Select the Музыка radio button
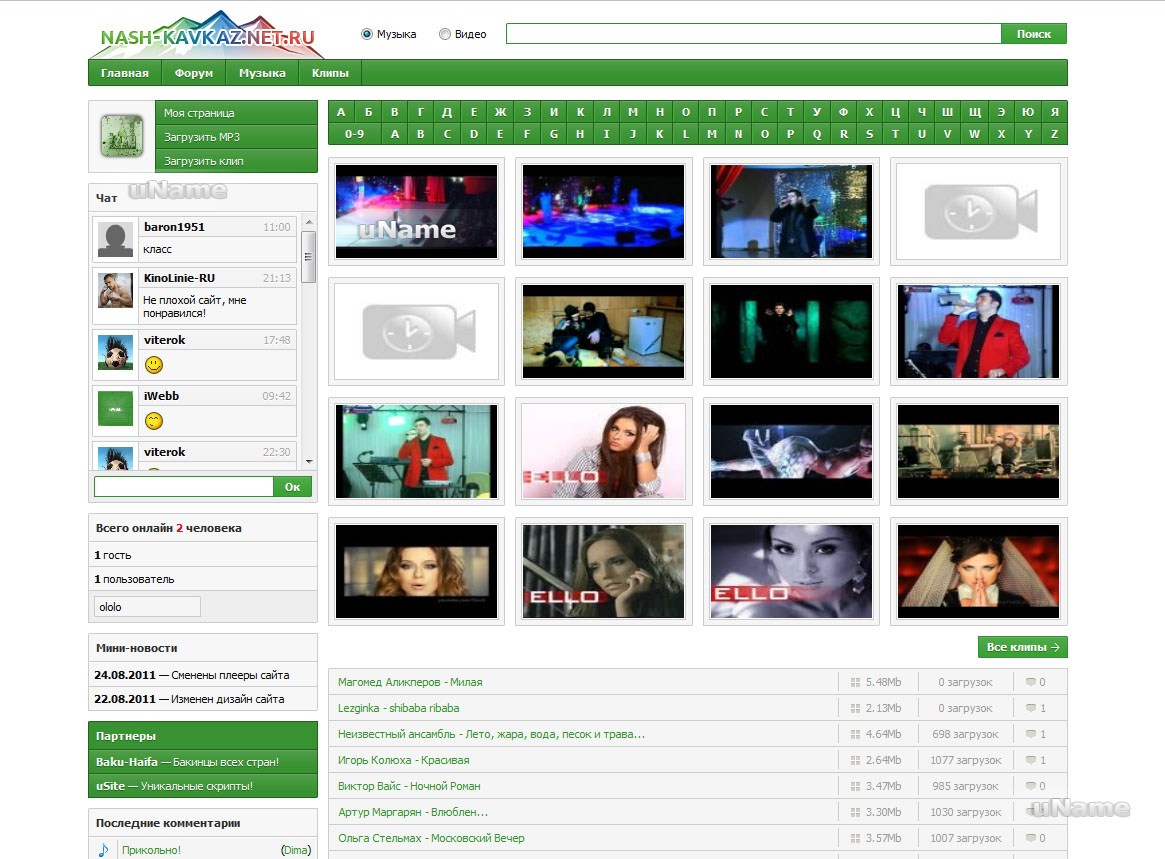This screenshot has width=1165, height=859. [x=366, y=34]
